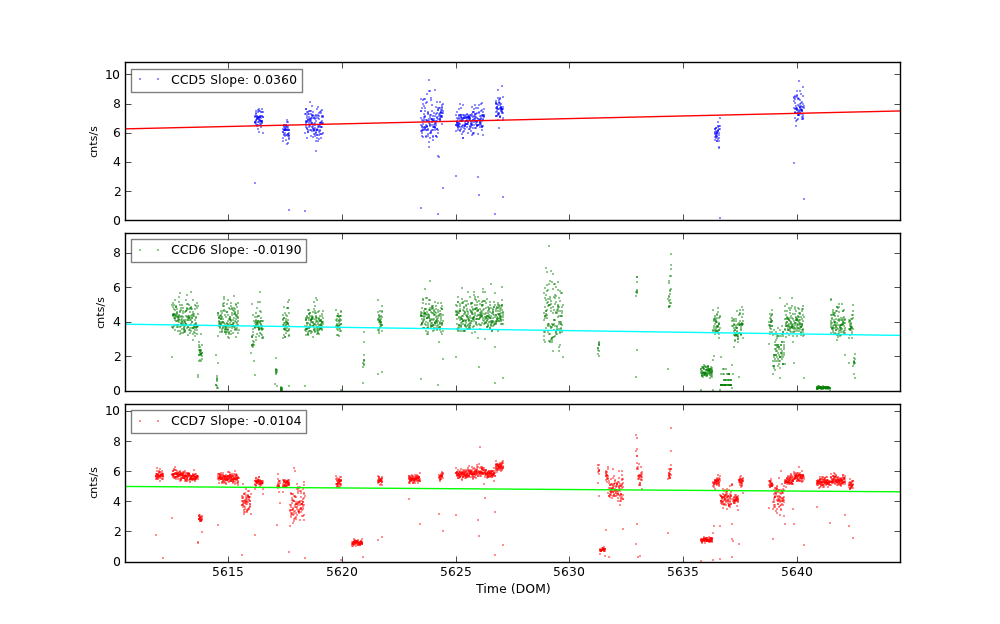
Task: Click the blue CCD5 data cluster near 5636.5
Action: click(717, 133)
